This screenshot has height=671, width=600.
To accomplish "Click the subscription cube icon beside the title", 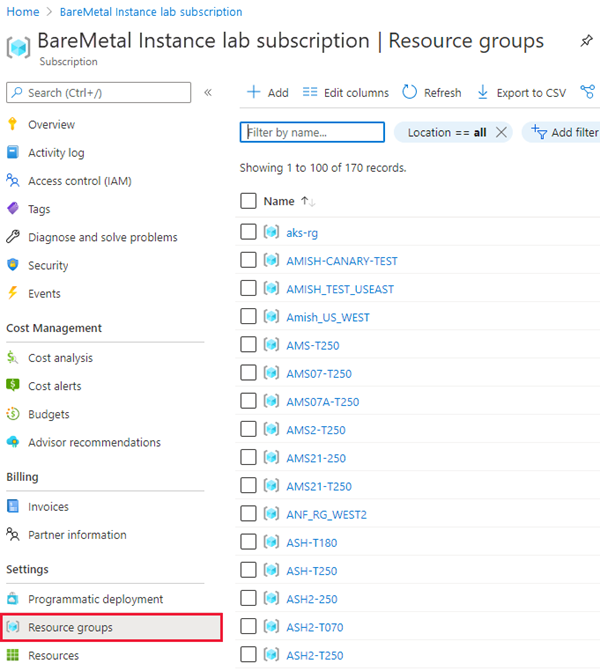I will [x=18, y=47].
